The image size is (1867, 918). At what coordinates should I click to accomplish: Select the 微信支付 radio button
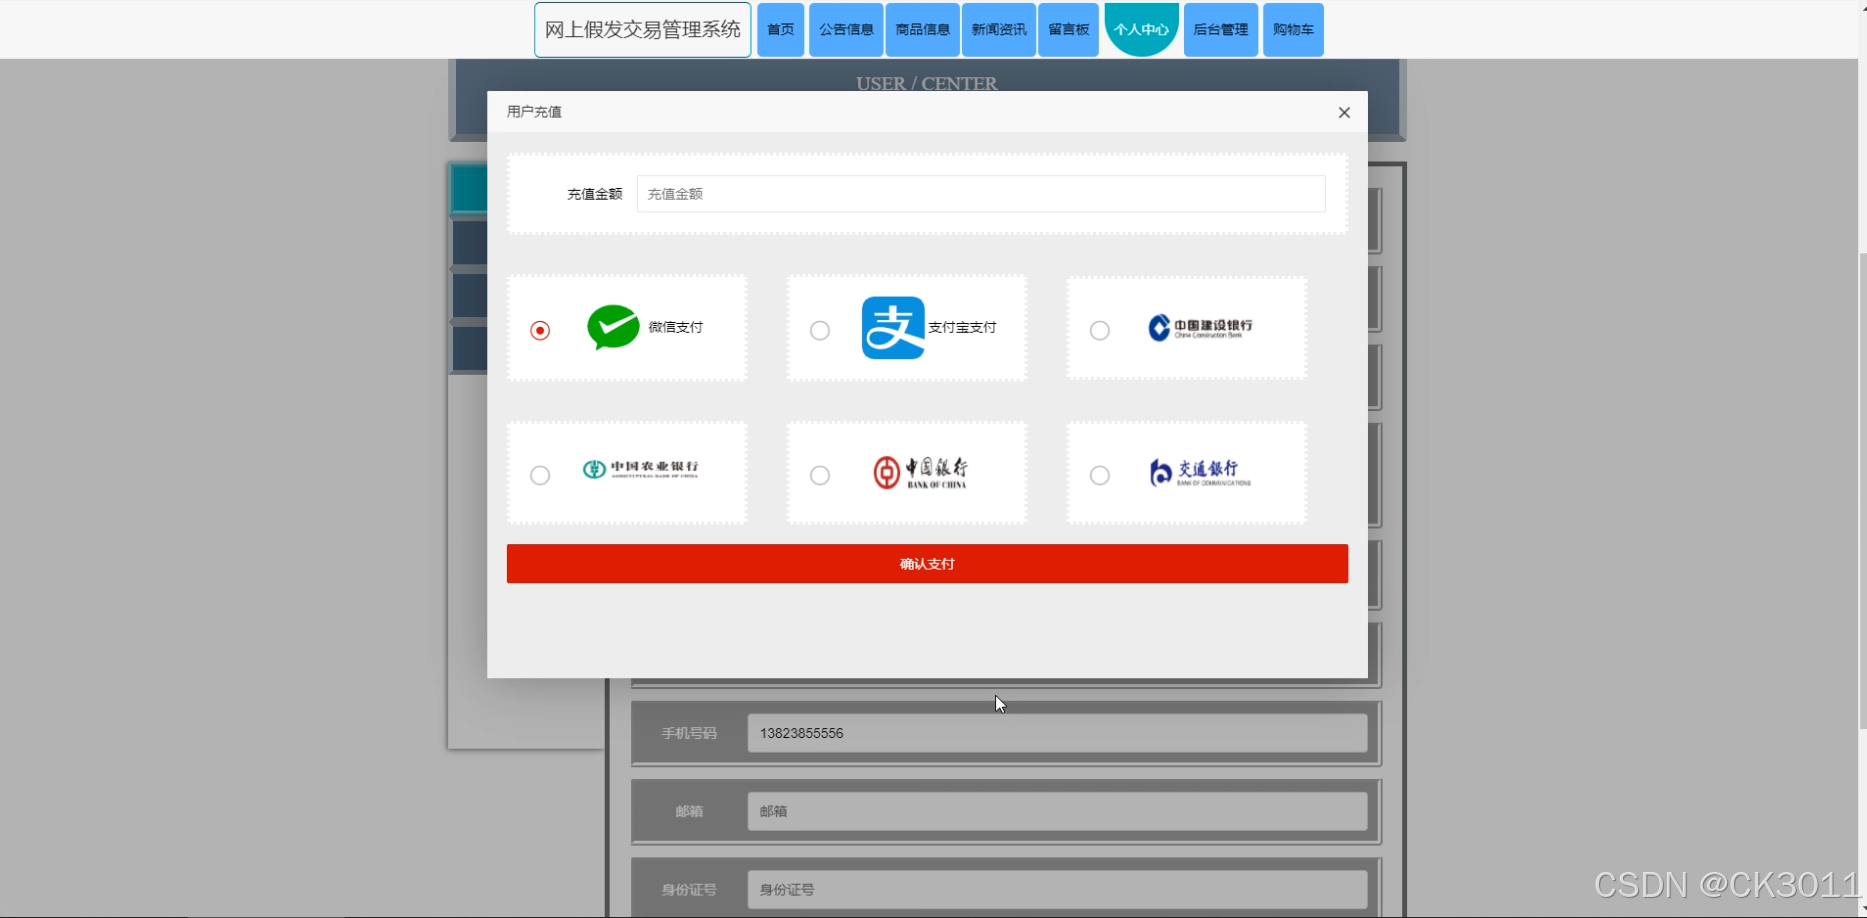coord(540,330)
